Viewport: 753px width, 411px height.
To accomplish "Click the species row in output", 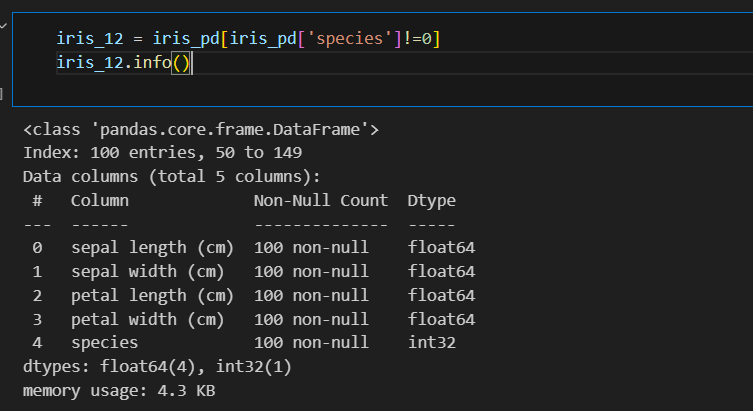I will (104, 343).
